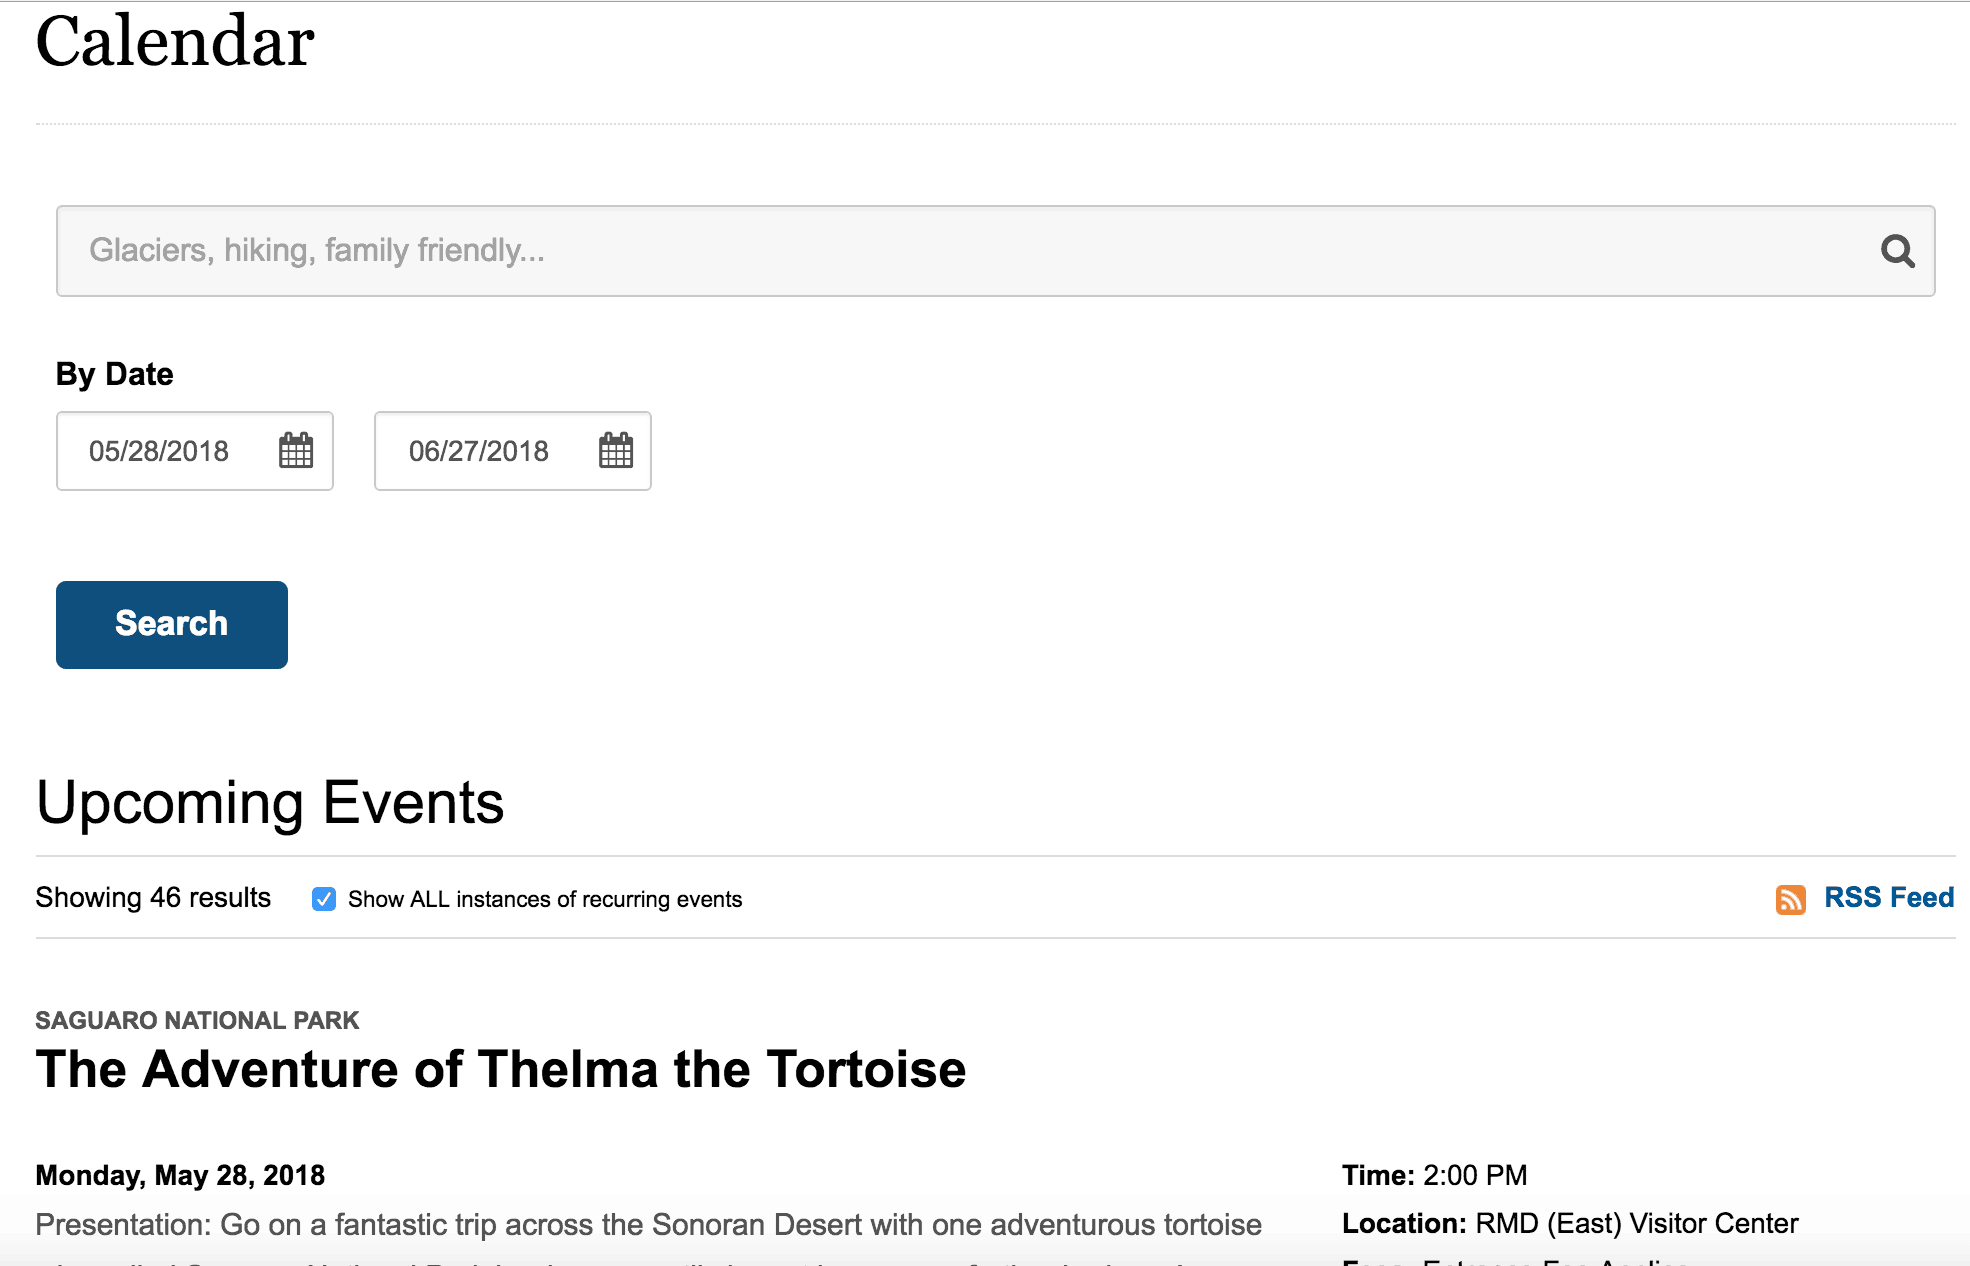The image size is (1970, 1266).
Task: Uncheck Show ALL instances of recurring events
Action: (x=324, y=899)
